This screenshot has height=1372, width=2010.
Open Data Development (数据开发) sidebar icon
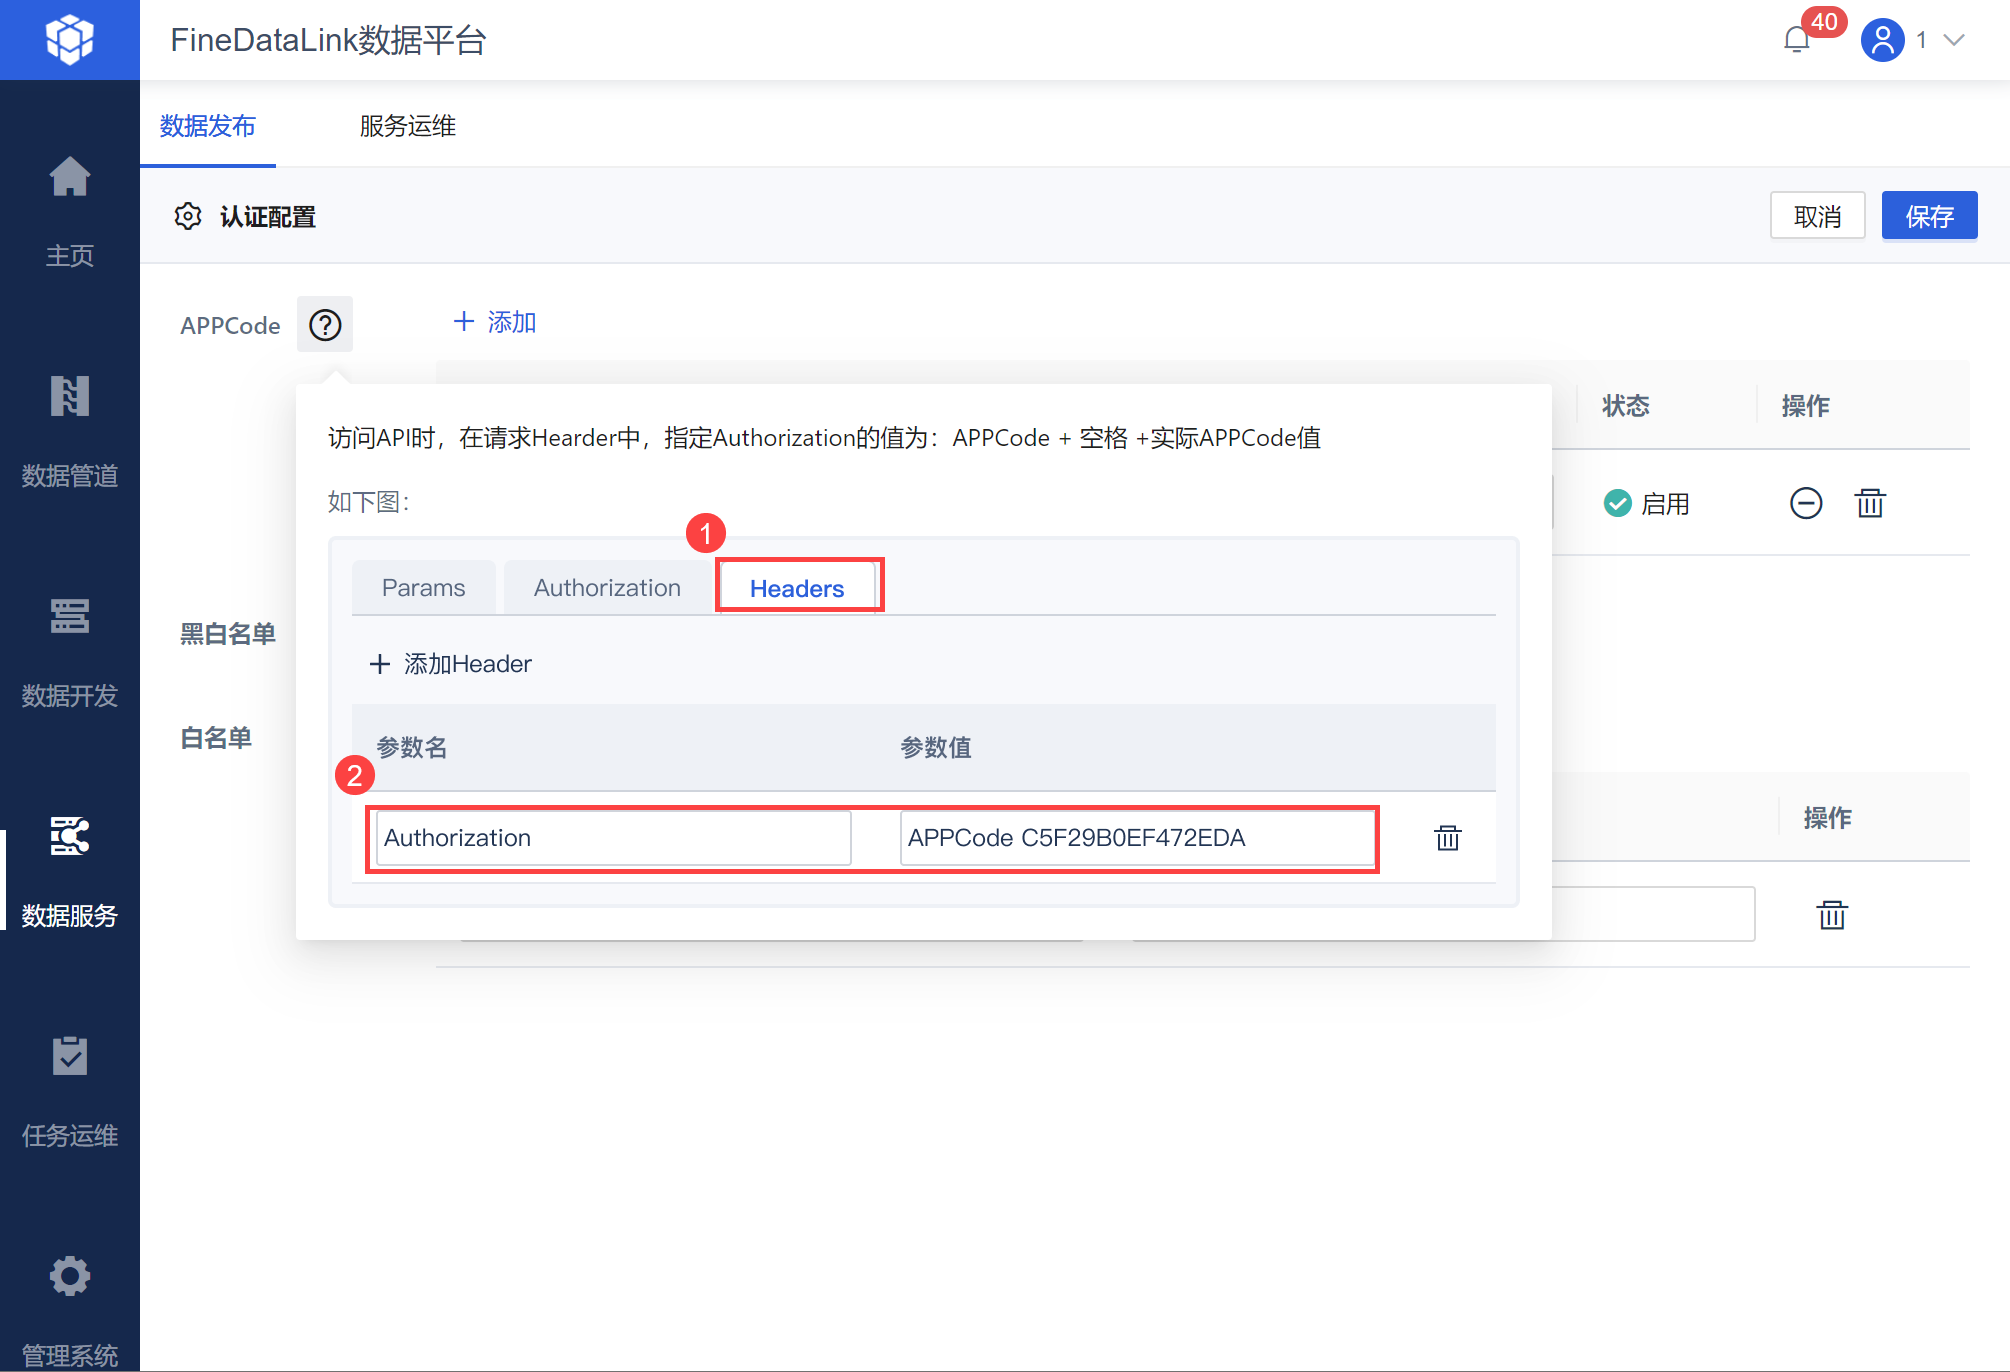[x=69, y=617]
